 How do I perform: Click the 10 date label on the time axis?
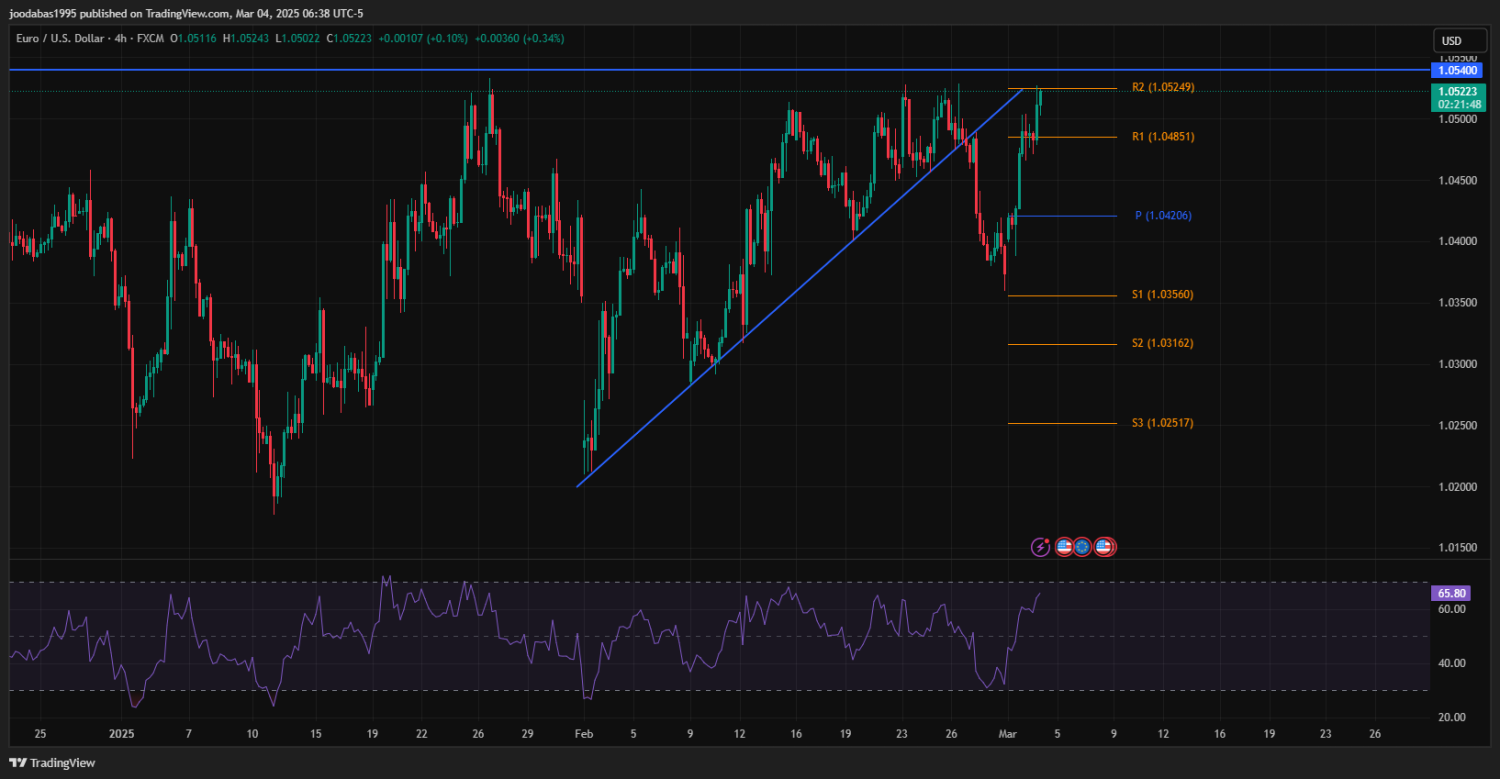point(251,734)
